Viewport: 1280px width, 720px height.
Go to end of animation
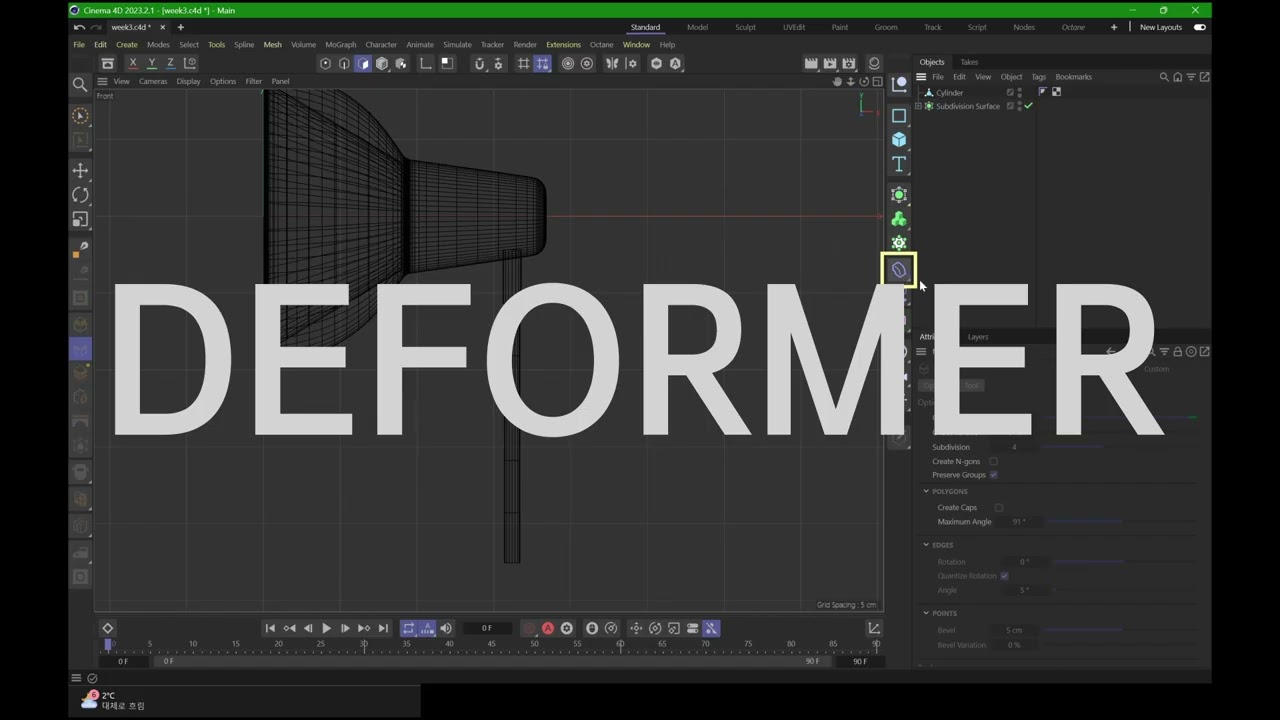[383, 628]
